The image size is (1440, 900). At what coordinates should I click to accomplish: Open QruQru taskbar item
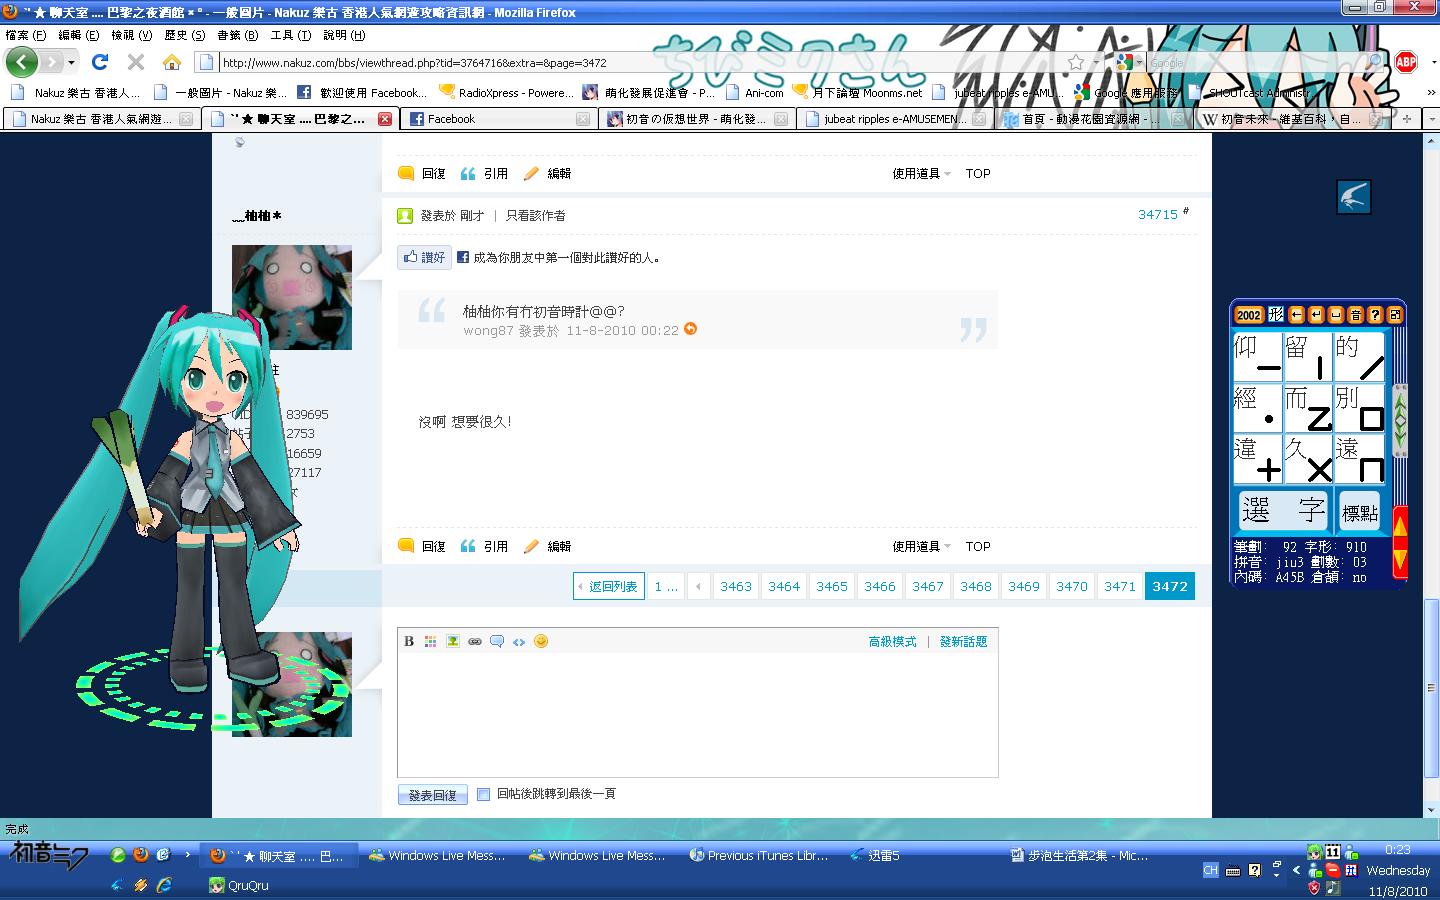pyautogui.click(x=238, y=885)
